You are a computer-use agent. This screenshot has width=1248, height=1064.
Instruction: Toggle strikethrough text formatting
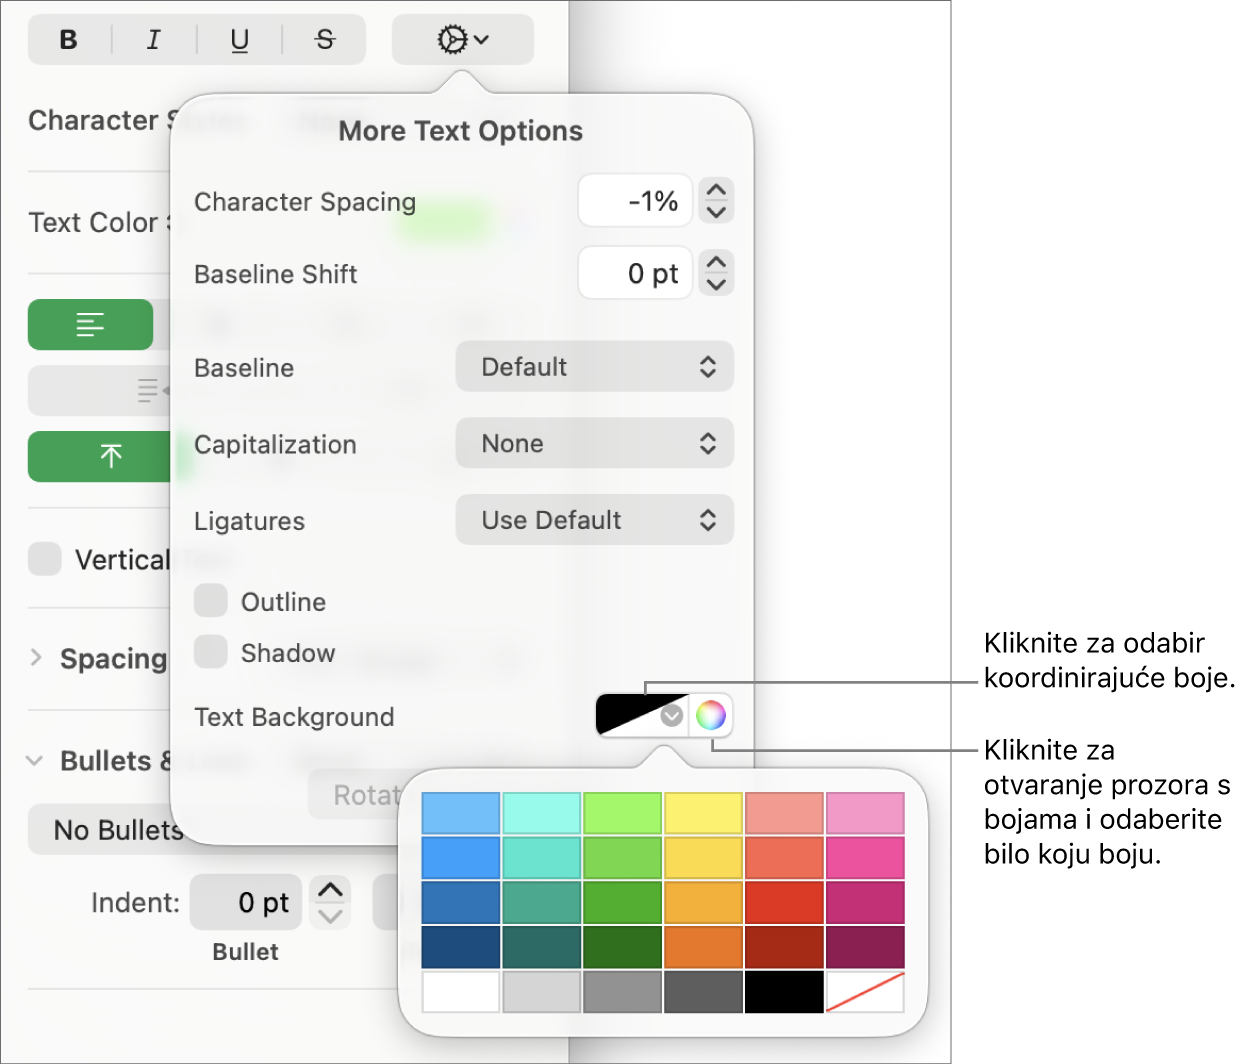325,40
